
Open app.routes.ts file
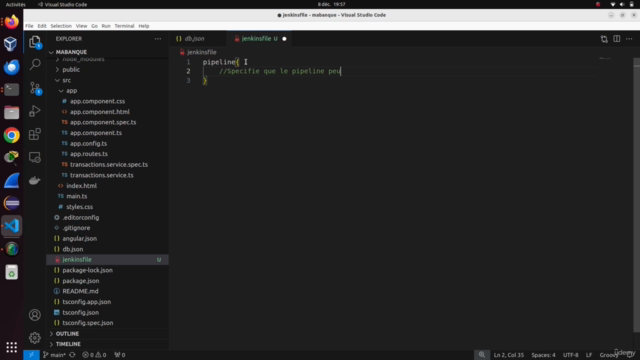(89, 154)
